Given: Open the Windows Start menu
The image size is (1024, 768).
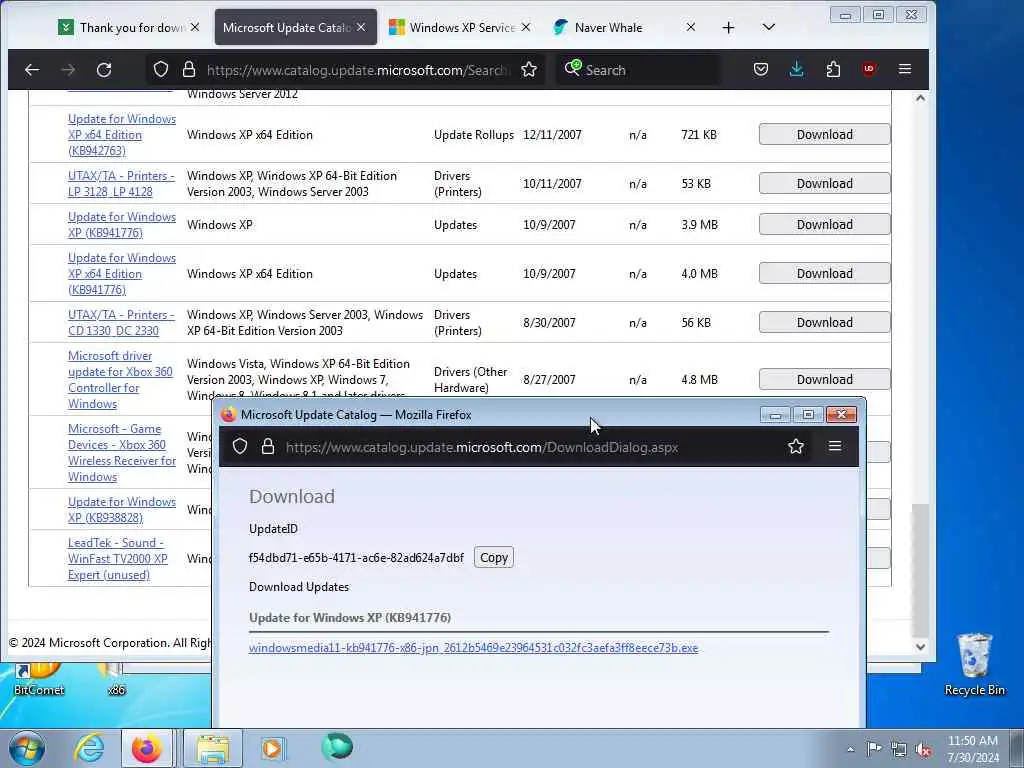Looking at the screenshot, I should (27, 748).
